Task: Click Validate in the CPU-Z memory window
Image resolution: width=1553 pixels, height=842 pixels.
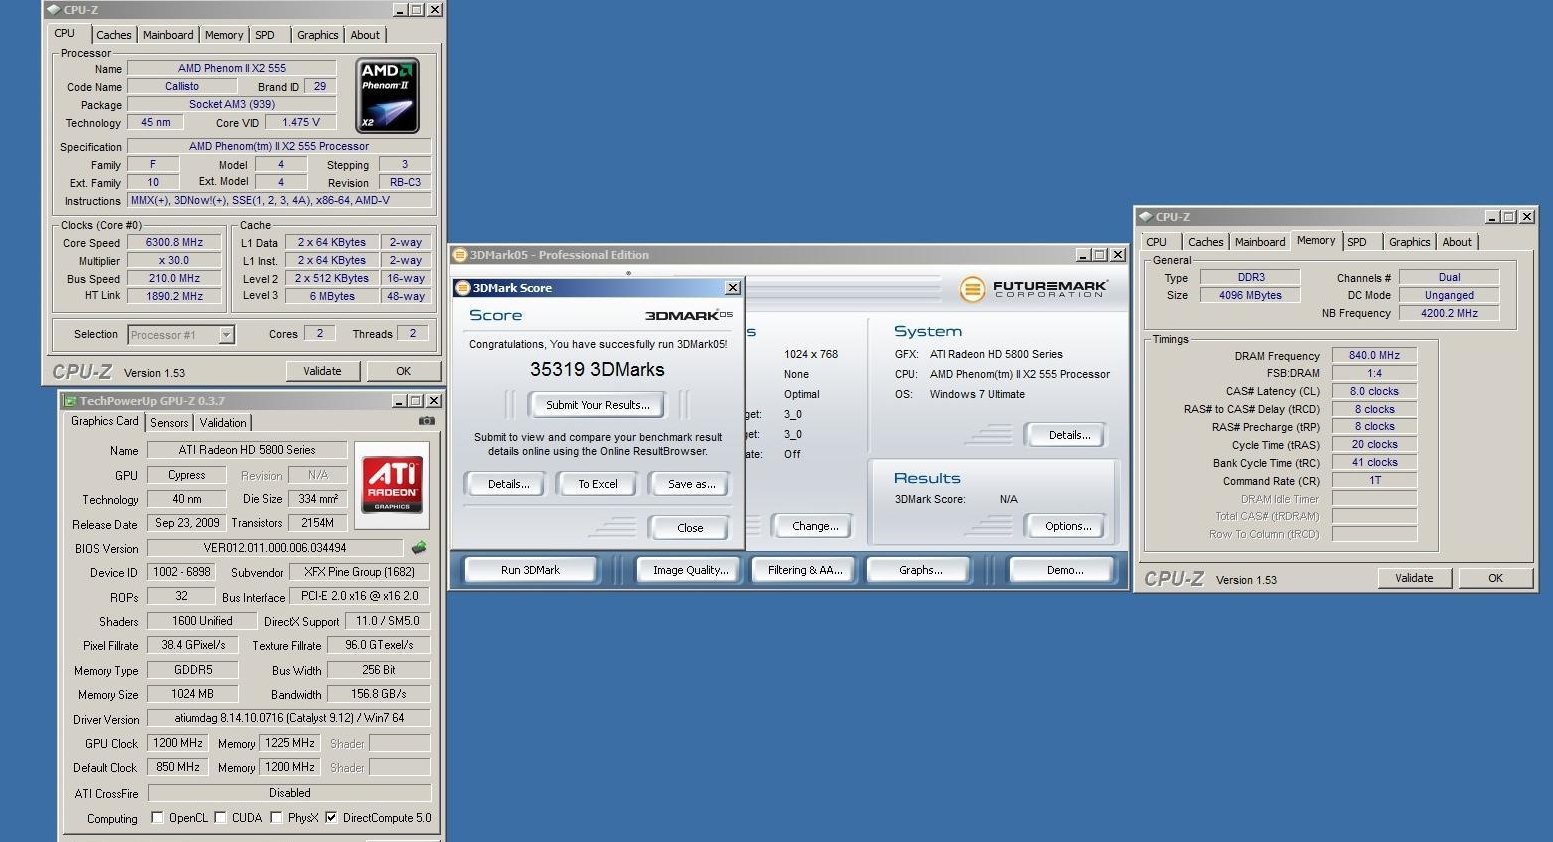Action: coord(1414,578)
